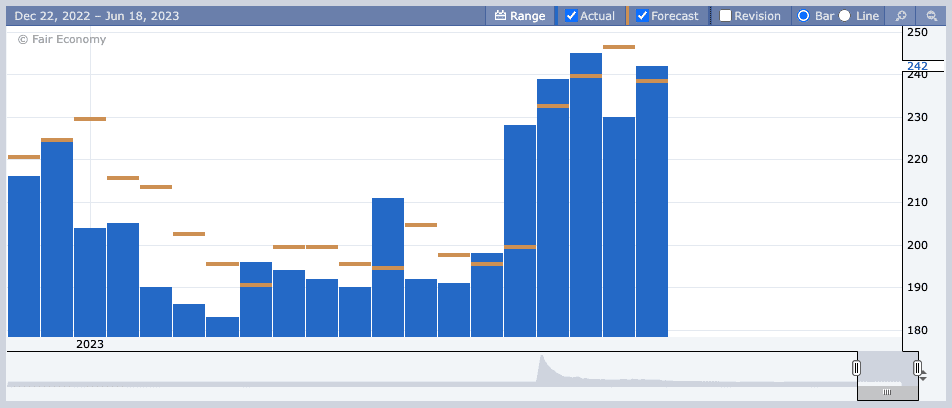The image size is (952, 408).
Task: Enable the Revision checkbox
Action: [726, 16]
